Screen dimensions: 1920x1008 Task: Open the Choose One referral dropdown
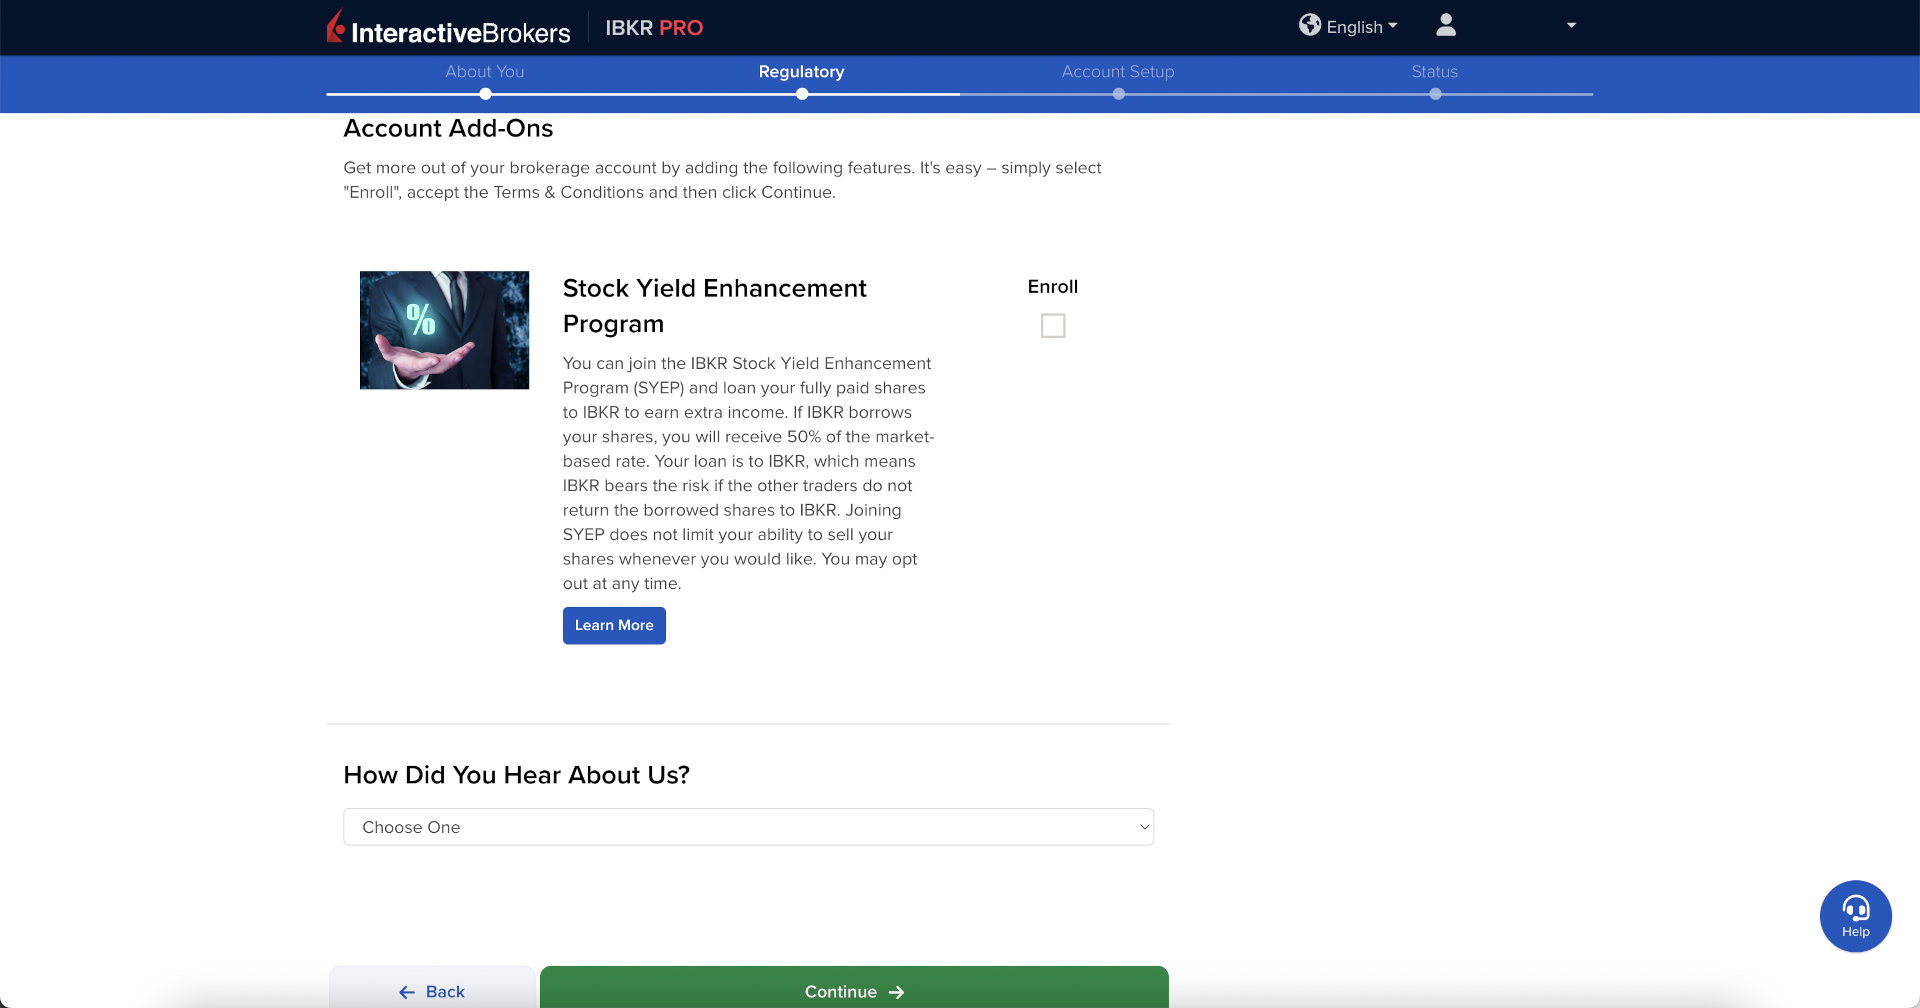click(x=748, y=827)
